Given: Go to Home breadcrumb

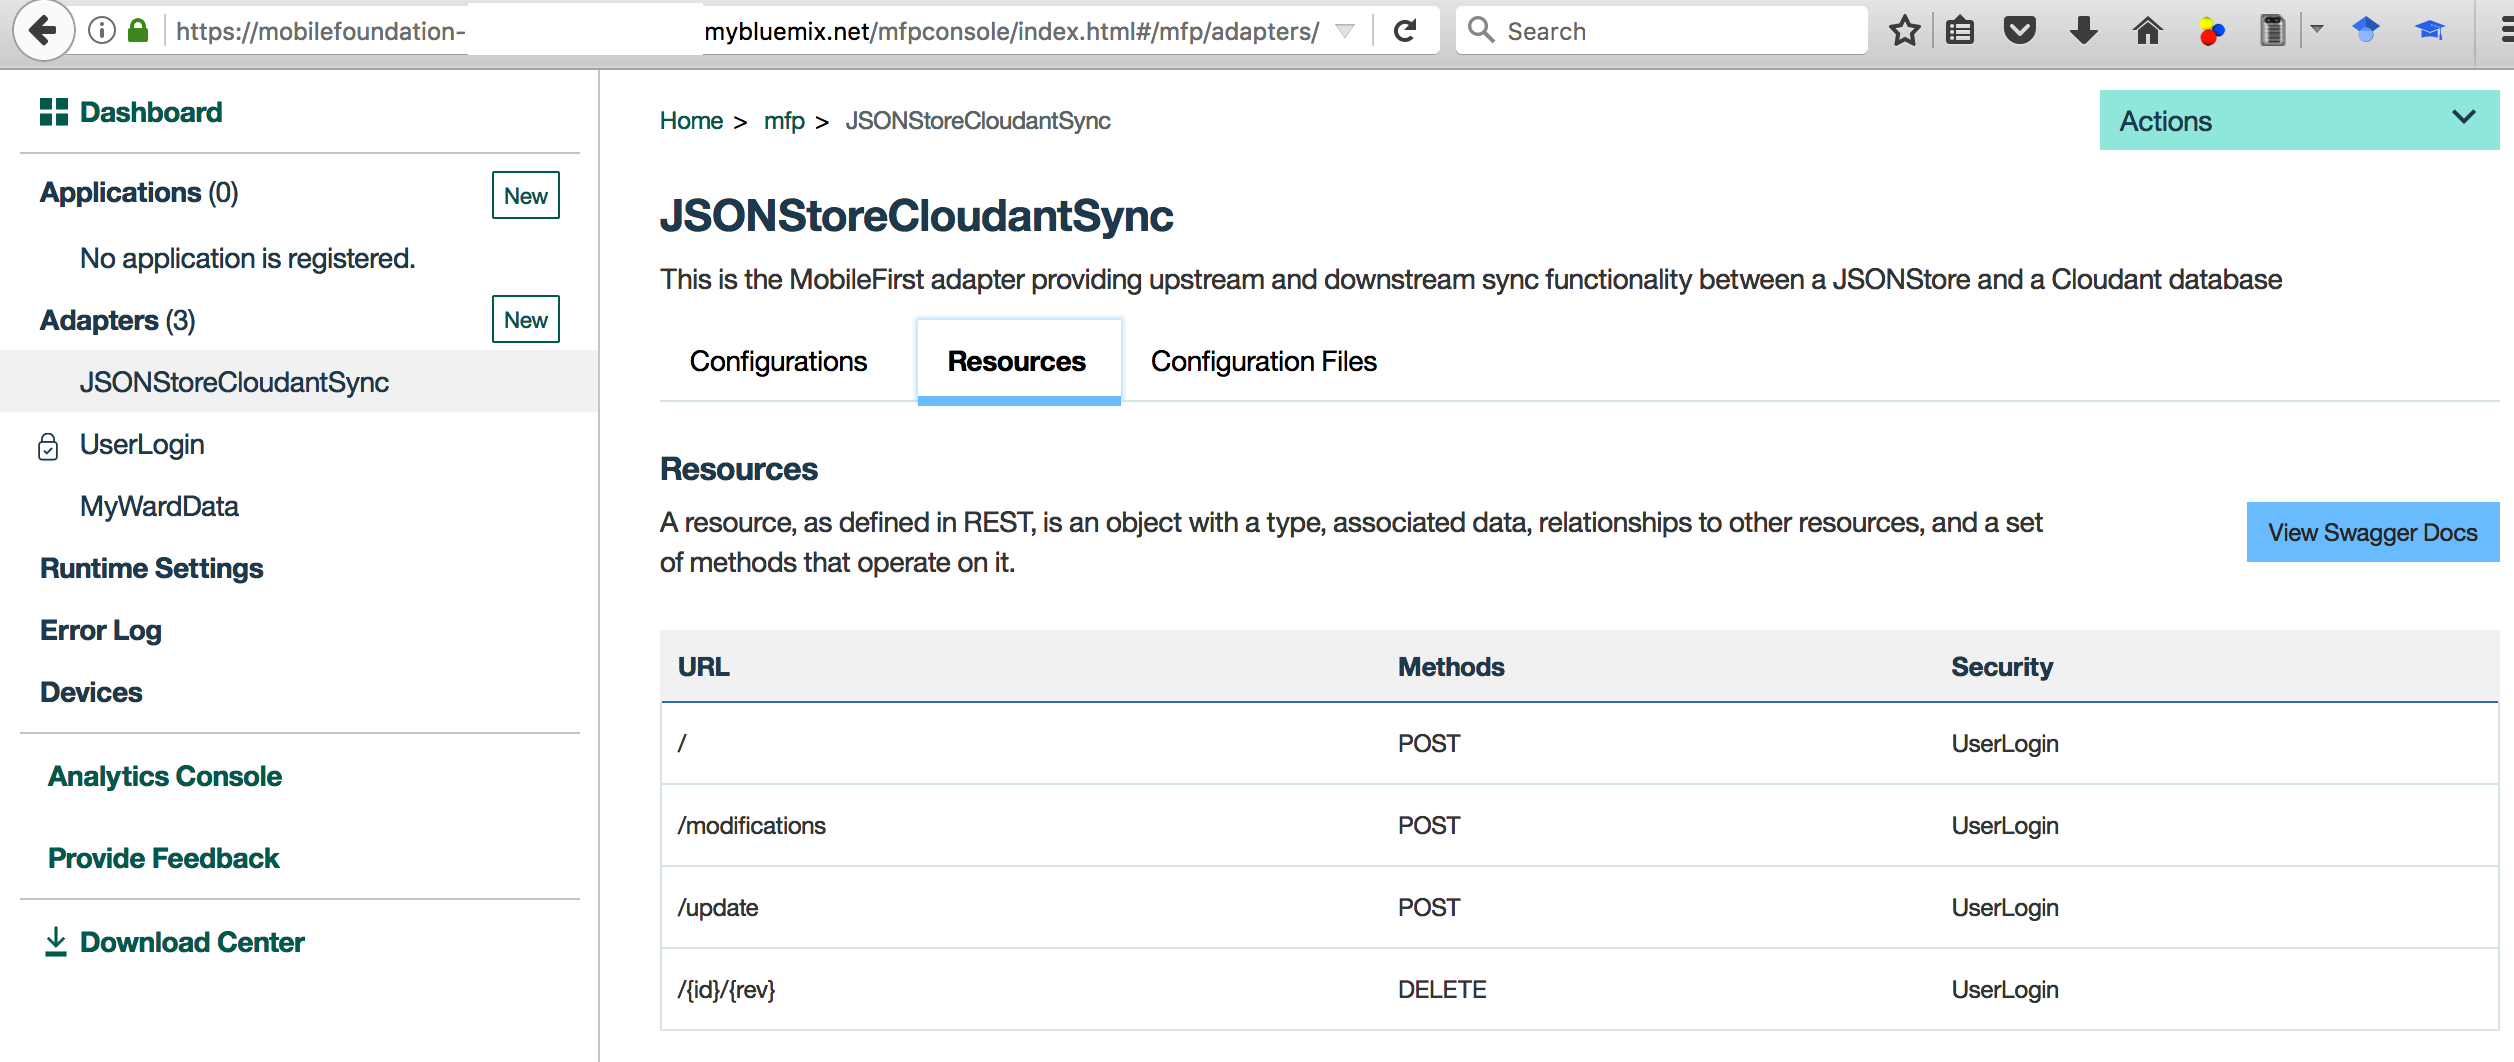Looking at the screenshot, I should [x=691, y=121].
